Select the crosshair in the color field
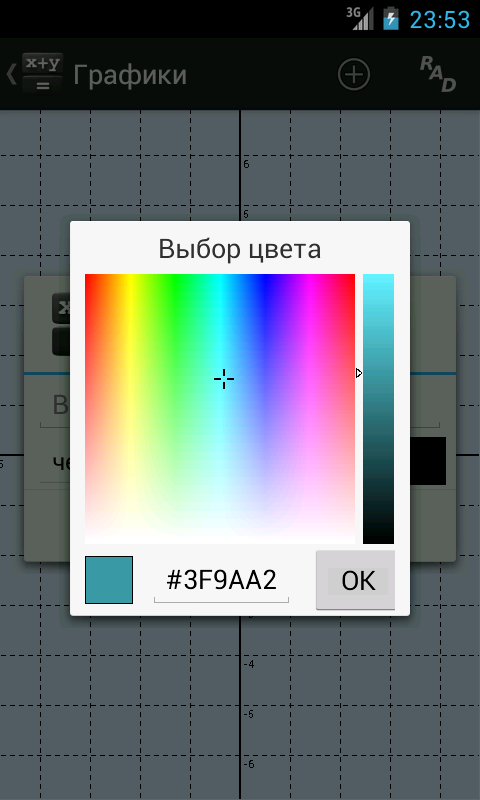The width and height of the screenshot is (480, 800). click(223, 379)
